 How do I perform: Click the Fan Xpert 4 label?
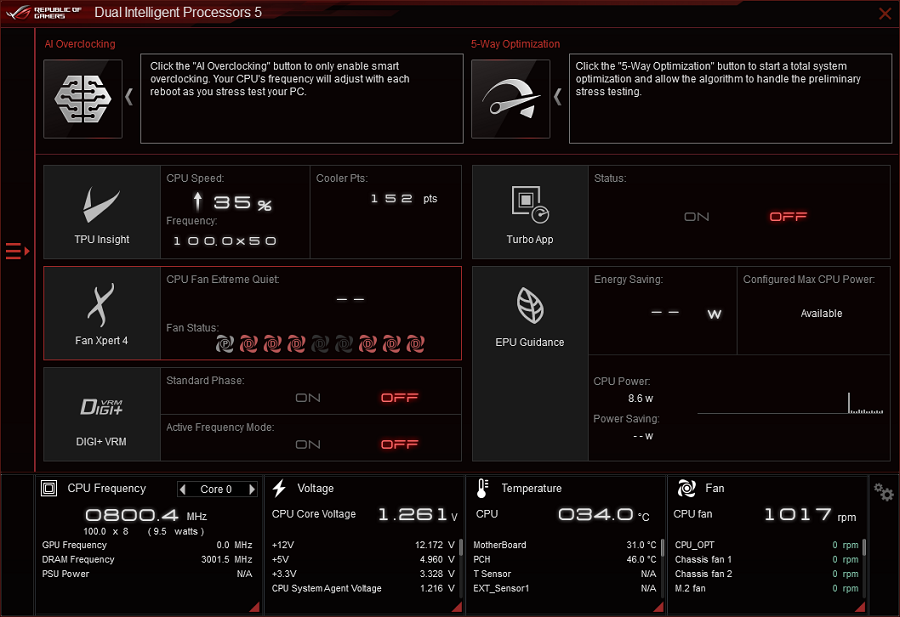(102, 340)
